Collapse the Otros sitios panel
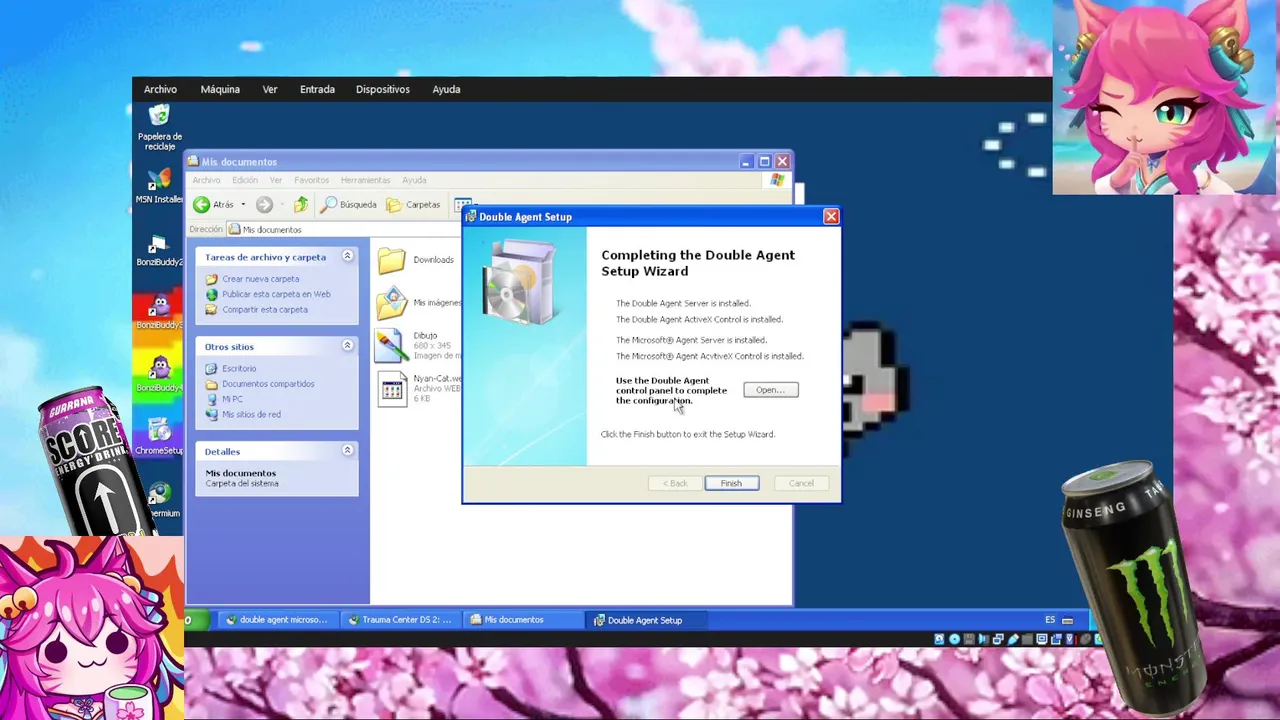The height and width of the screenshot is (720, 1280). tap(348, 345)
